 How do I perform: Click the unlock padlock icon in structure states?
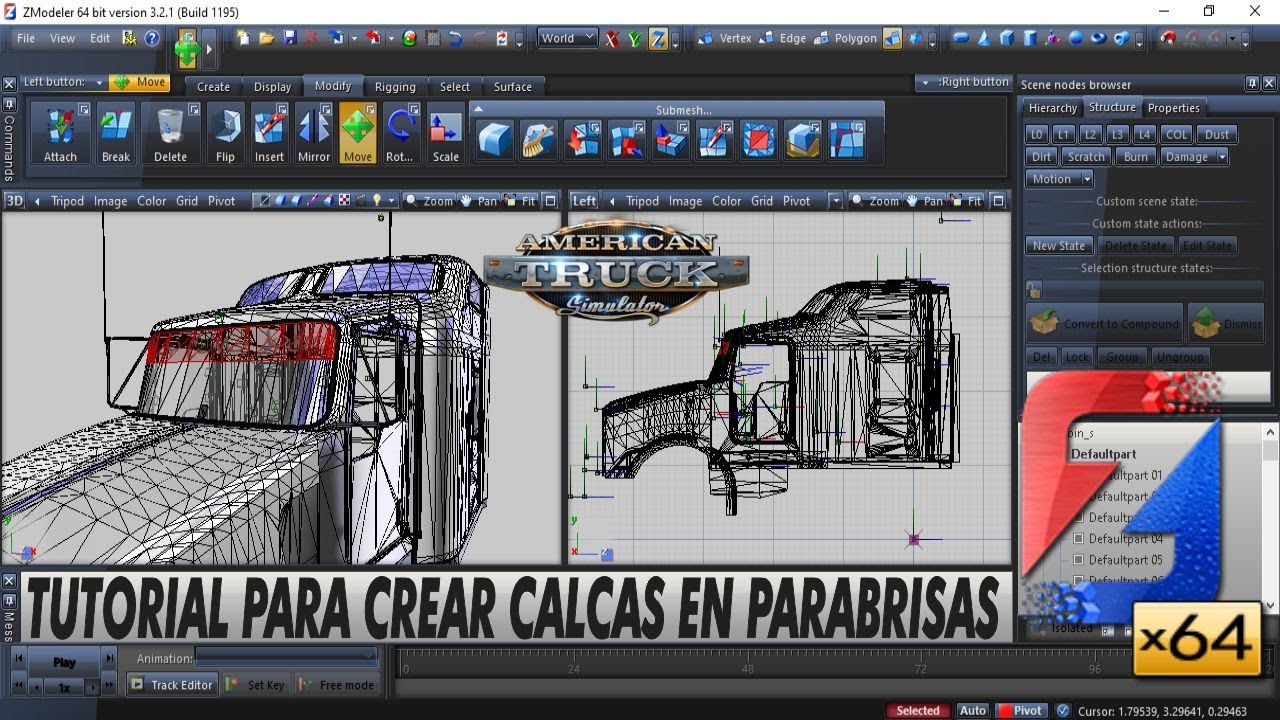(1035, 290)
